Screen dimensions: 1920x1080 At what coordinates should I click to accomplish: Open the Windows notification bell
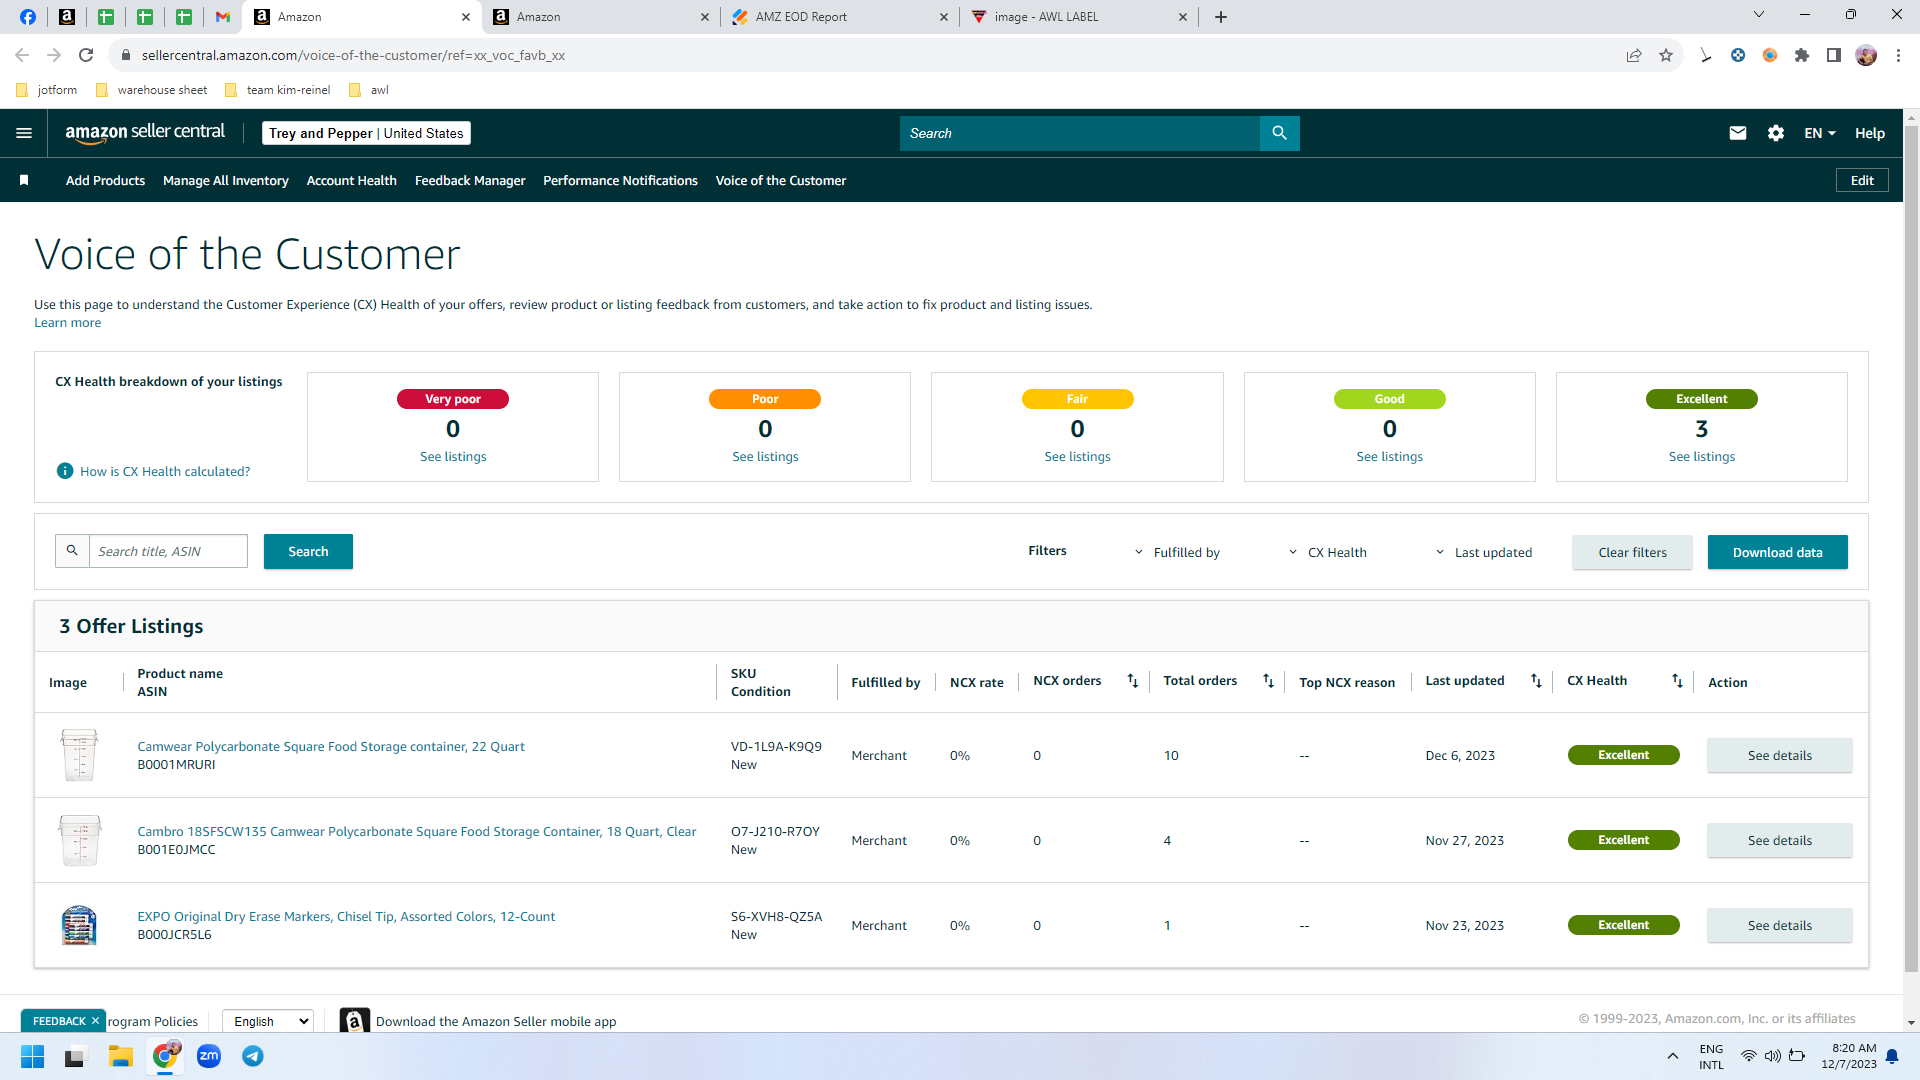click(x=1892, y=1056)
